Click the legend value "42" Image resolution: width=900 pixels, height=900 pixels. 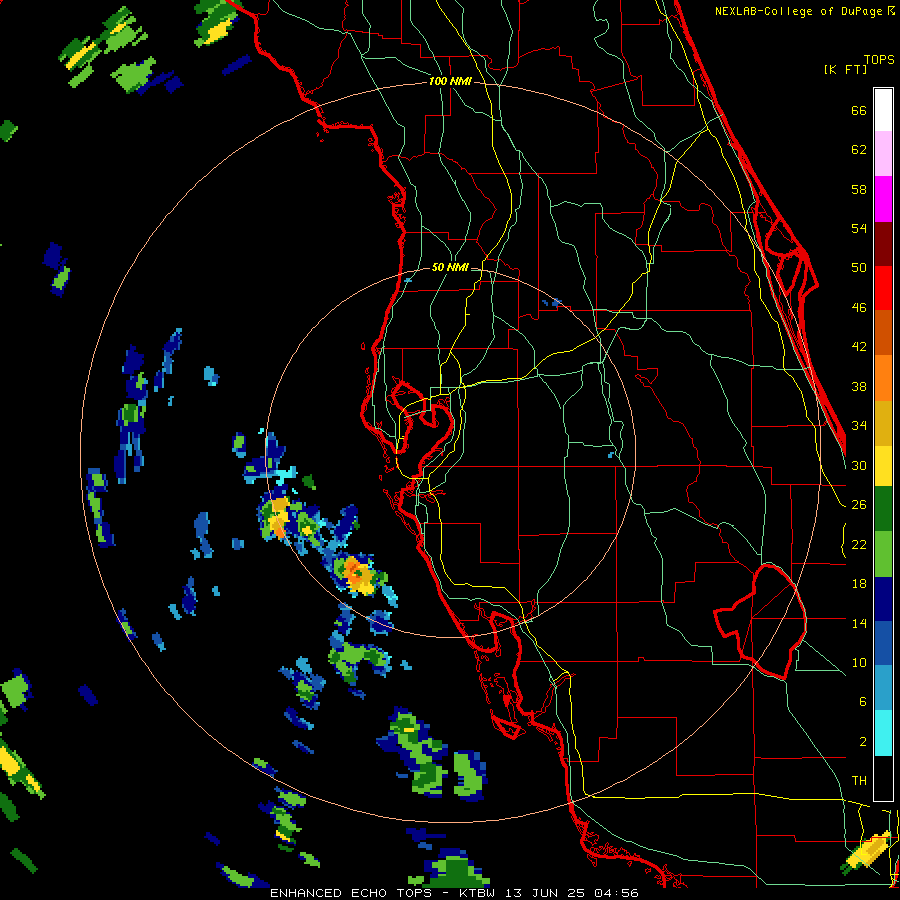[x=859, y=347]
